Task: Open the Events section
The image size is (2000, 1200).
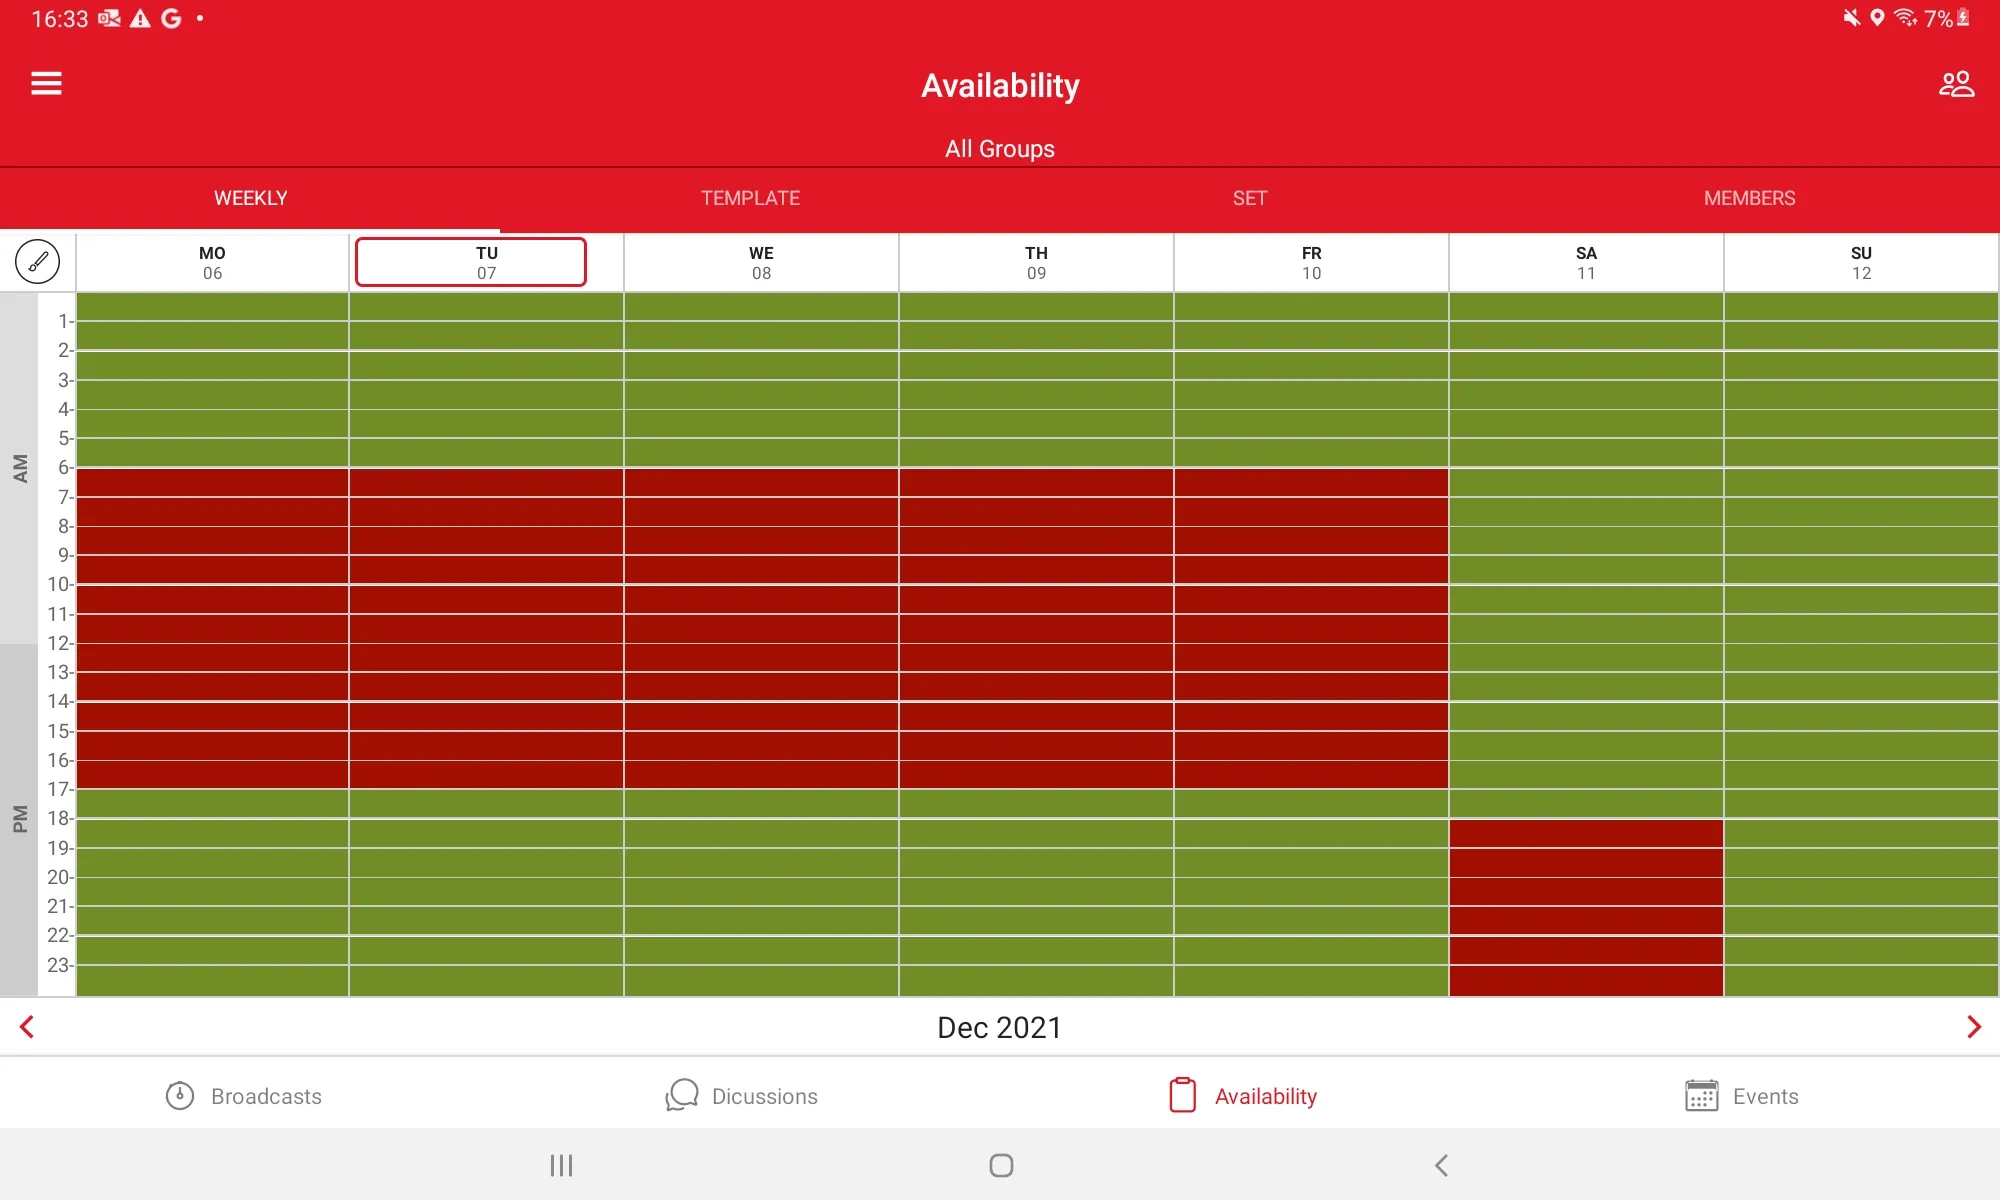Action: 1742,1096
